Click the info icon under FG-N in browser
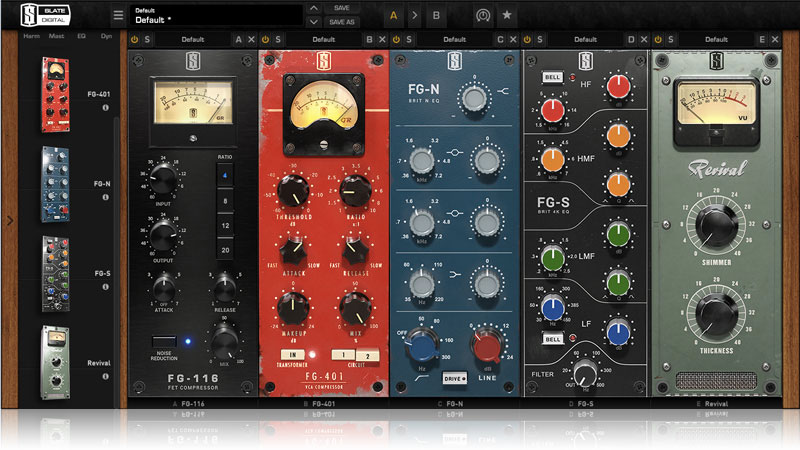Viewport: 800px width, 450px height. click(x=105, y=197)
